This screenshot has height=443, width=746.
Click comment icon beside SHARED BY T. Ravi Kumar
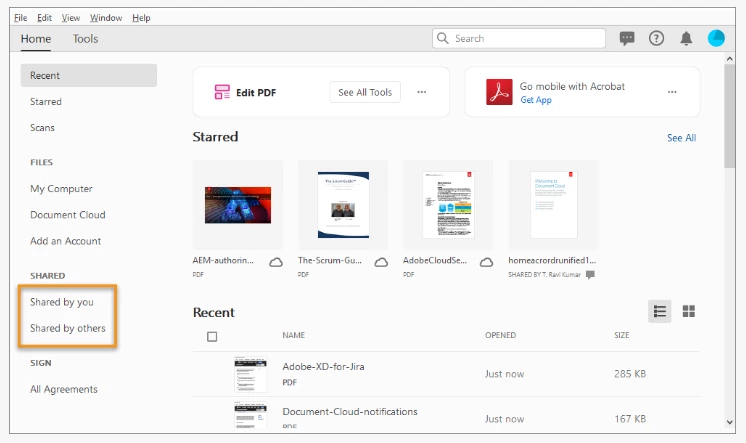pos(590,275)
